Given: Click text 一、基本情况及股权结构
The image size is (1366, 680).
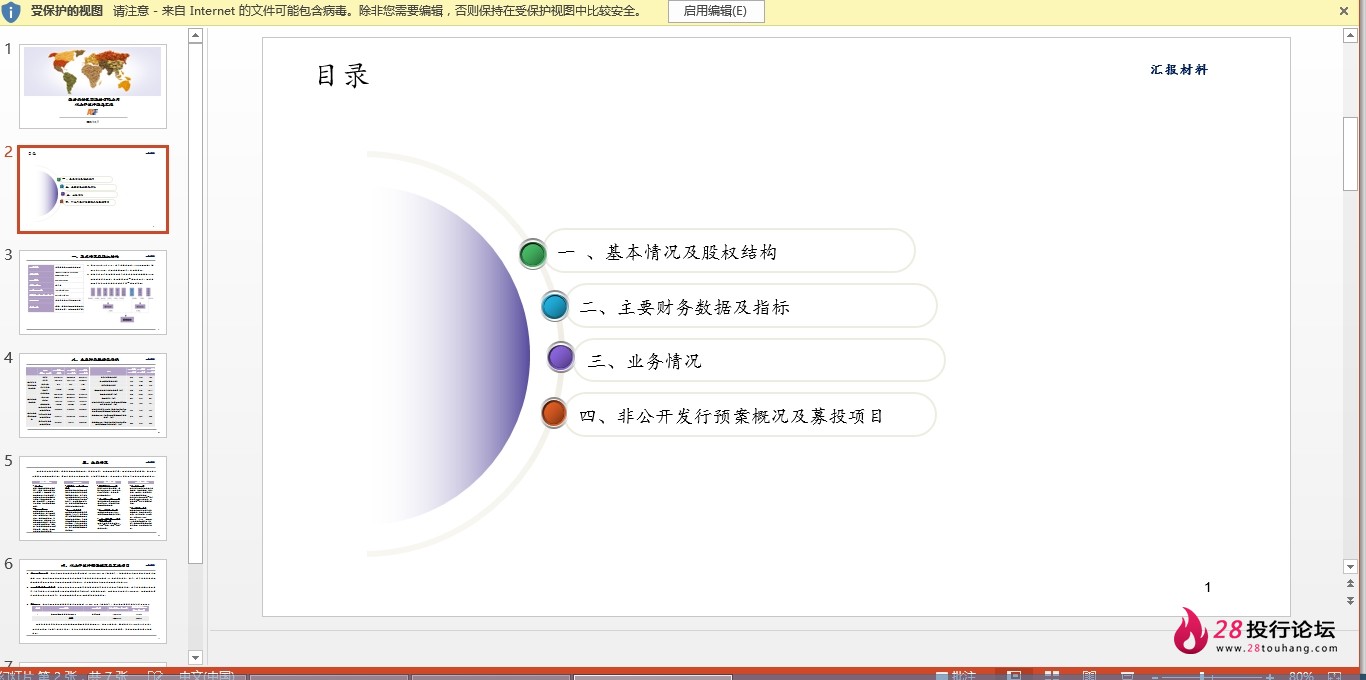Looking at the screenshot, I should click(667, 252).
